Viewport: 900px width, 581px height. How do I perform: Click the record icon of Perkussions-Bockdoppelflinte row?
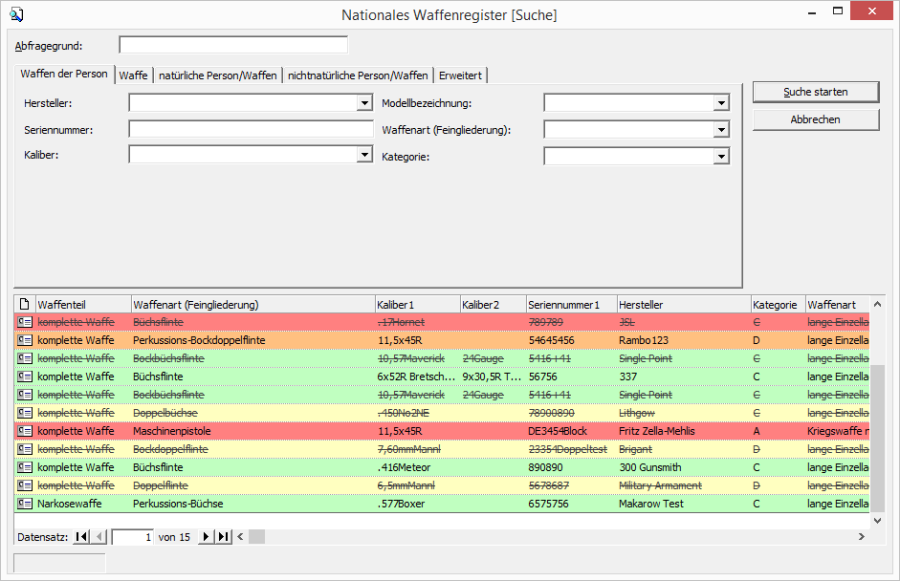25,340
